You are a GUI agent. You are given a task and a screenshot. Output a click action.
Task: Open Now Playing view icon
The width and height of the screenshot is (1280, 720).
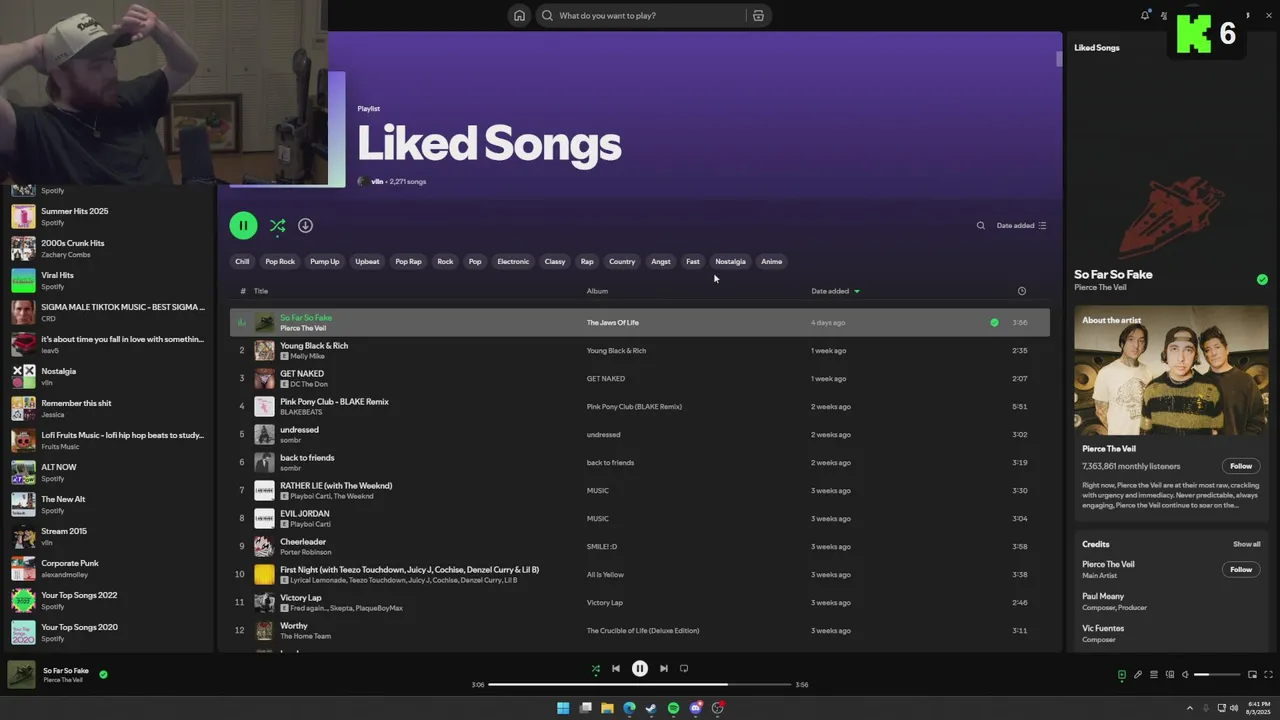point(1121,675)
